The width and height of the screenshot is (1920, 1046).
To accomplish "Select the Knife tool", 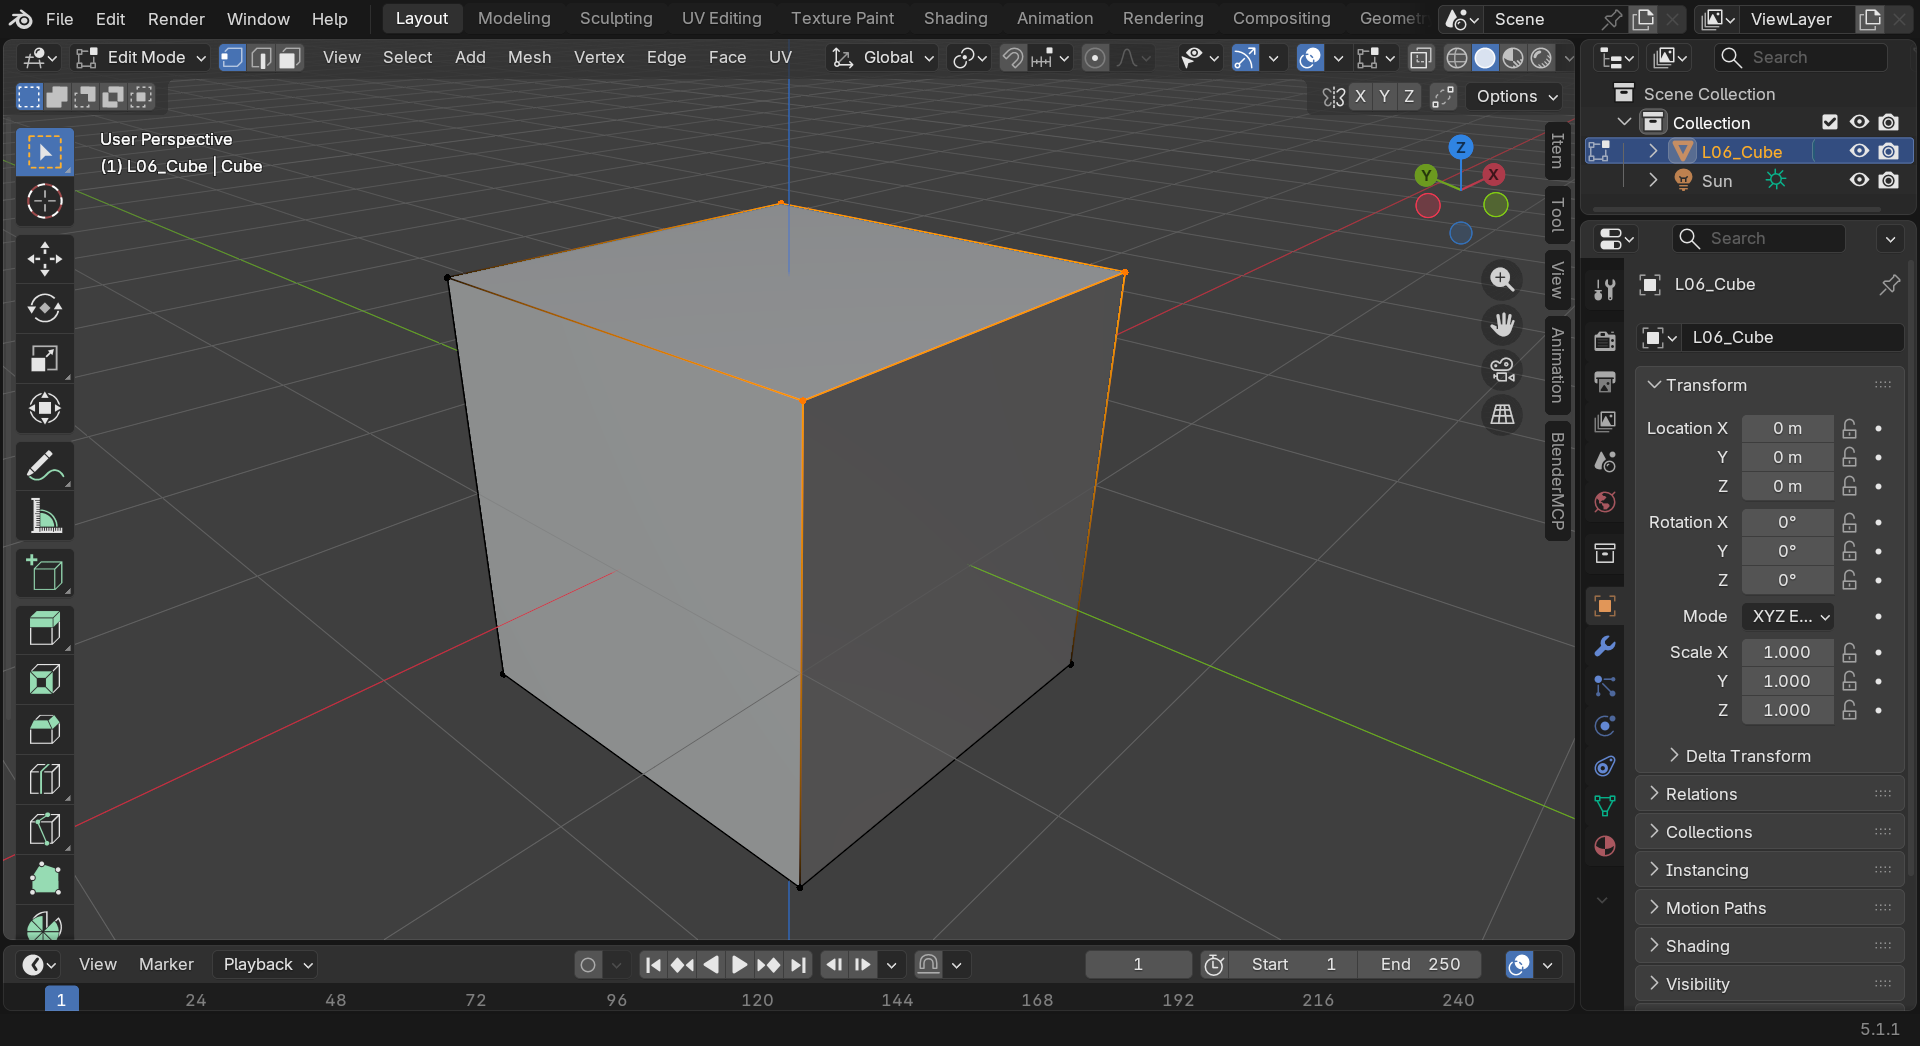I will 45,830.
